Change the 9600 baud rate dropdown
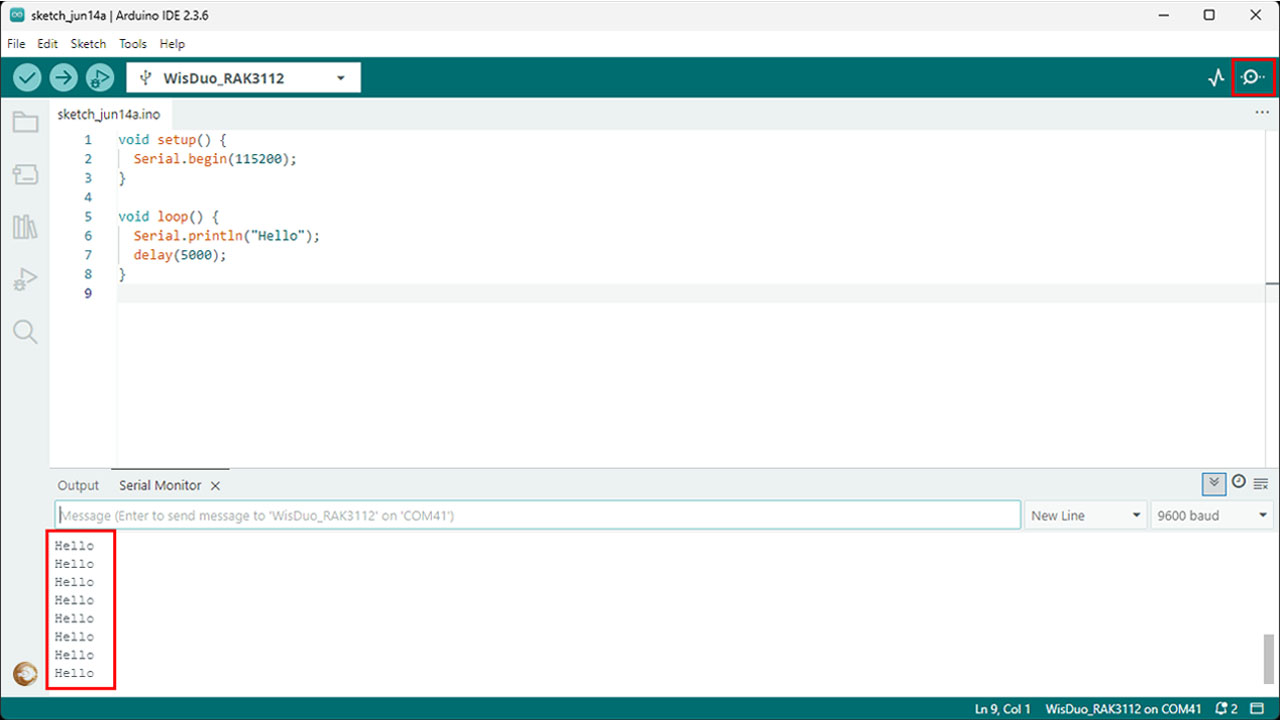The image size is (1280, 720). coord(1211,516)
